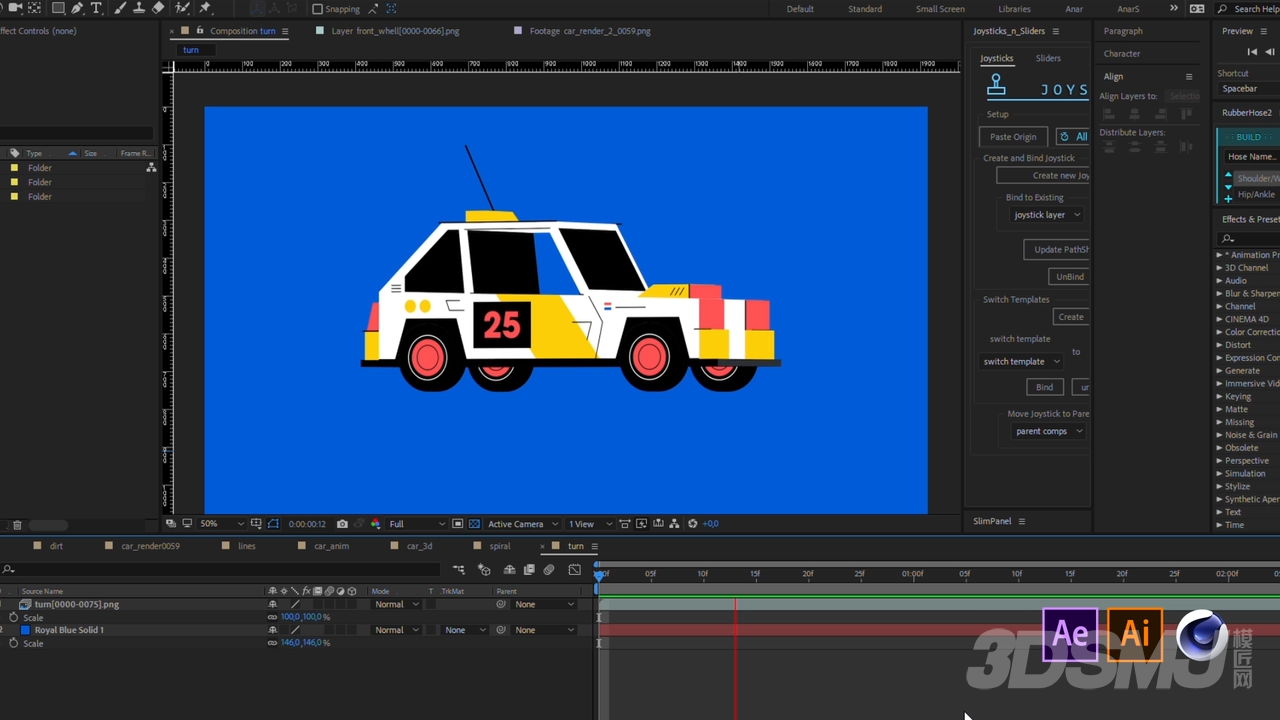Viewport: 1280px width, 720px height.
Task: Select the Unified Camera tool
Action: pyautogui.click(x=14, y=8)
